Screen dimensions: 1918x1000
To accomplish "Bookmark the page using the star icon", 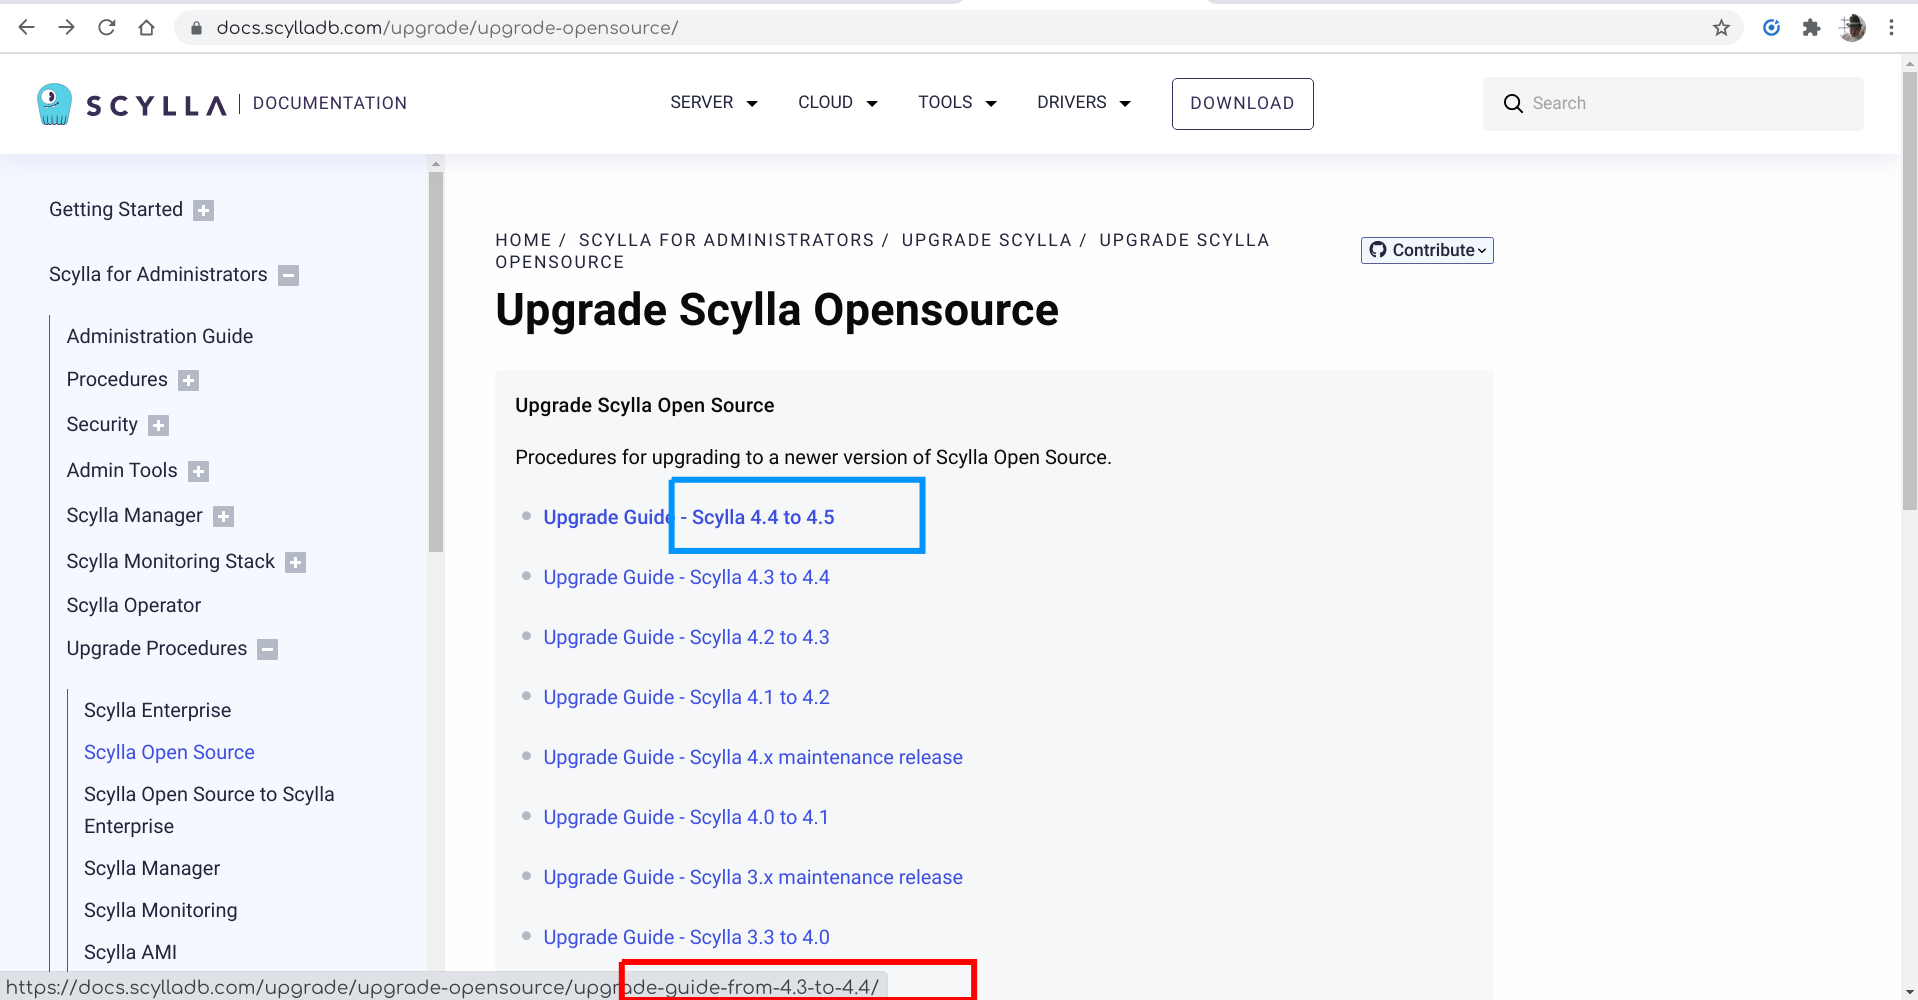I will [x=1722, y=27].
